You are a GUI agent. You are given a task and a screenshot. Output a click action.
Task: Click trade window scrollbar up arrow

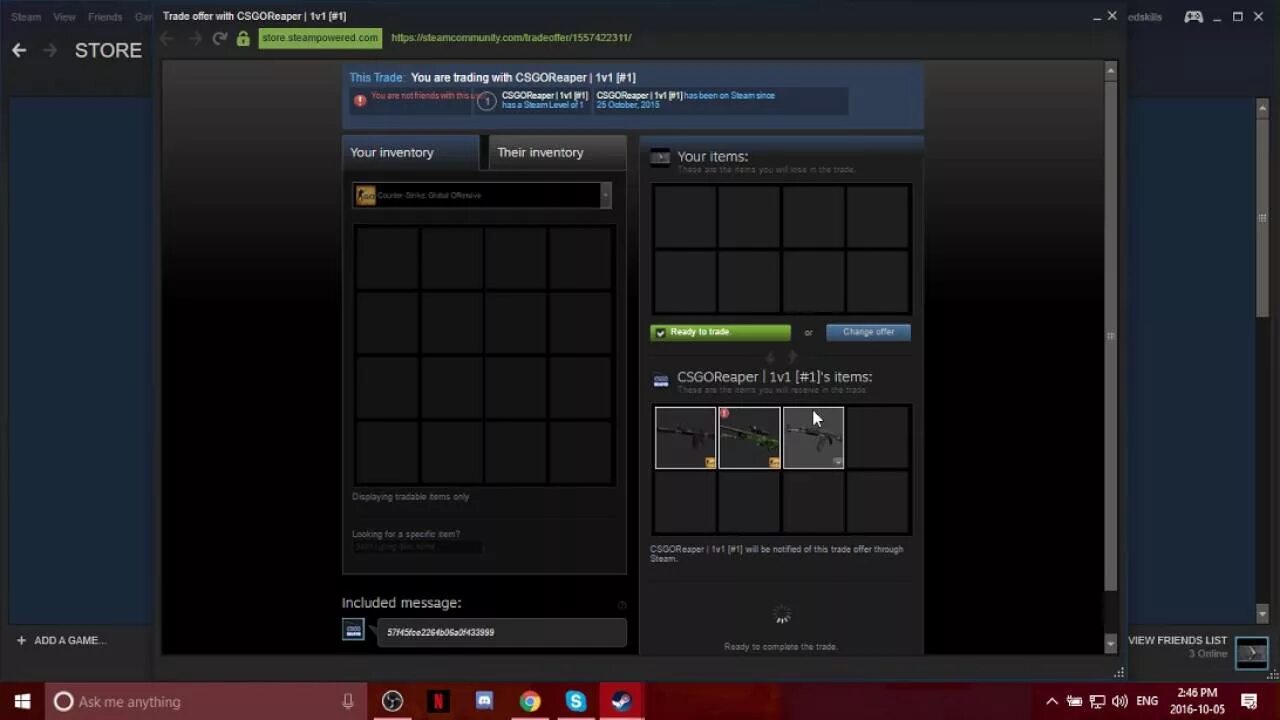point(1110,70)
